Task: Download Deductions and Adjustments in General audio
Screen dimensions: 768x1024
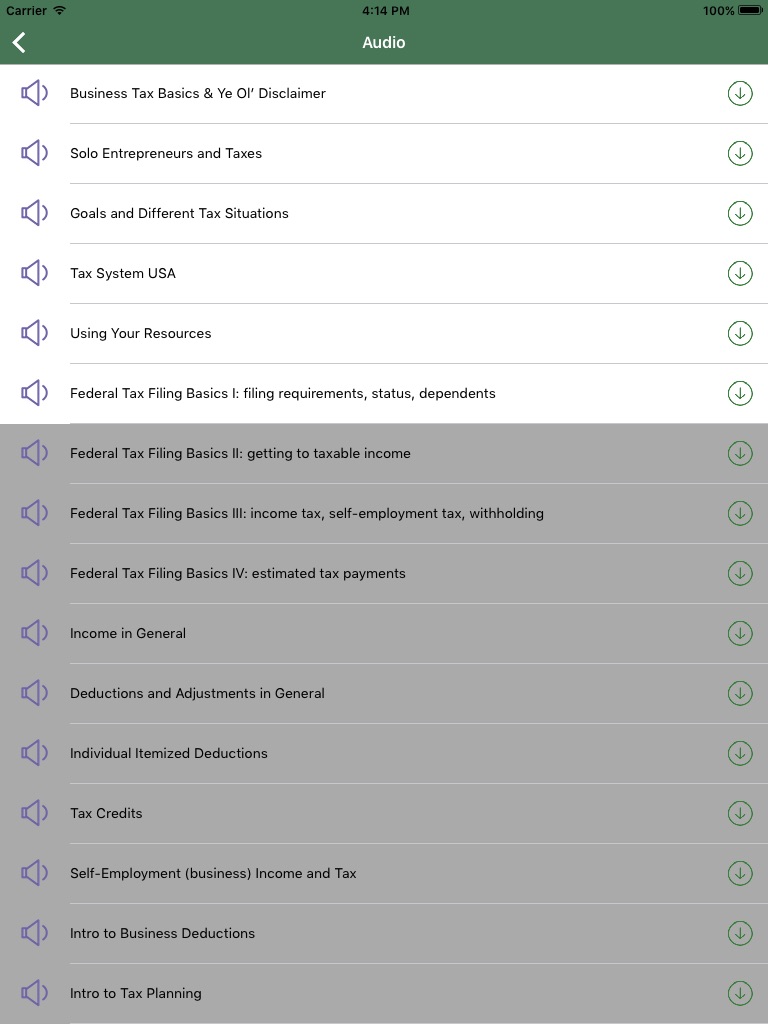Action: [740, 693]
